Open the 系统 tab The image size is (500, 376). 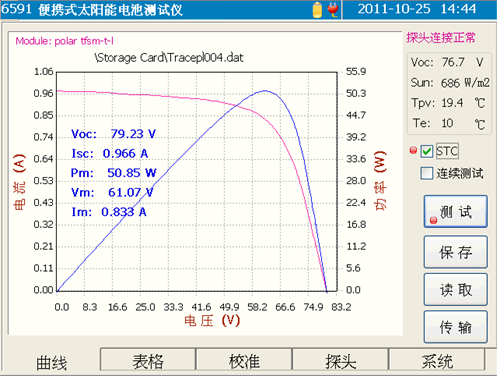pos(437,361)
